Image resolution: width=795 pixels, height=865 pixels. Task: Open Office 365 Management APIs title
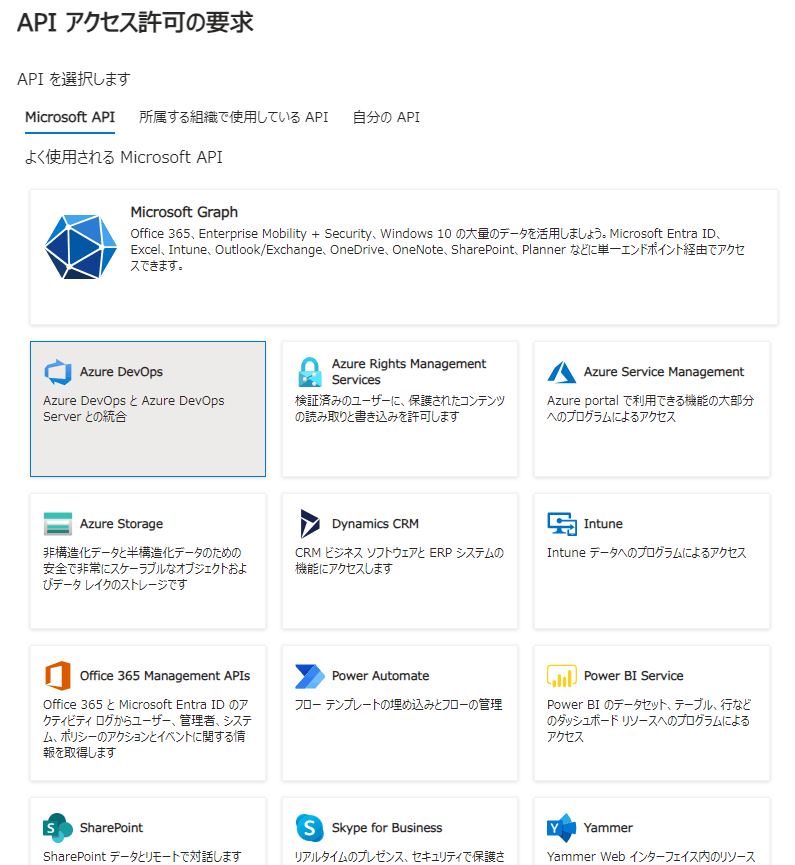[x=165, y=676]
